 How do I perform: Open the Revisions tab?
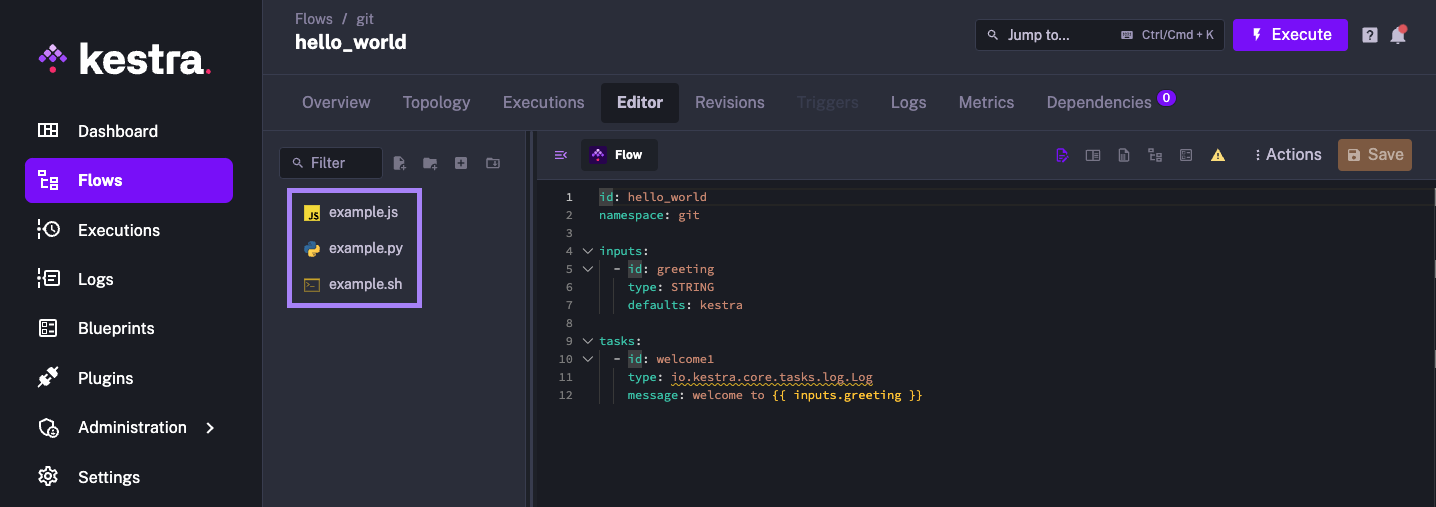729,102
